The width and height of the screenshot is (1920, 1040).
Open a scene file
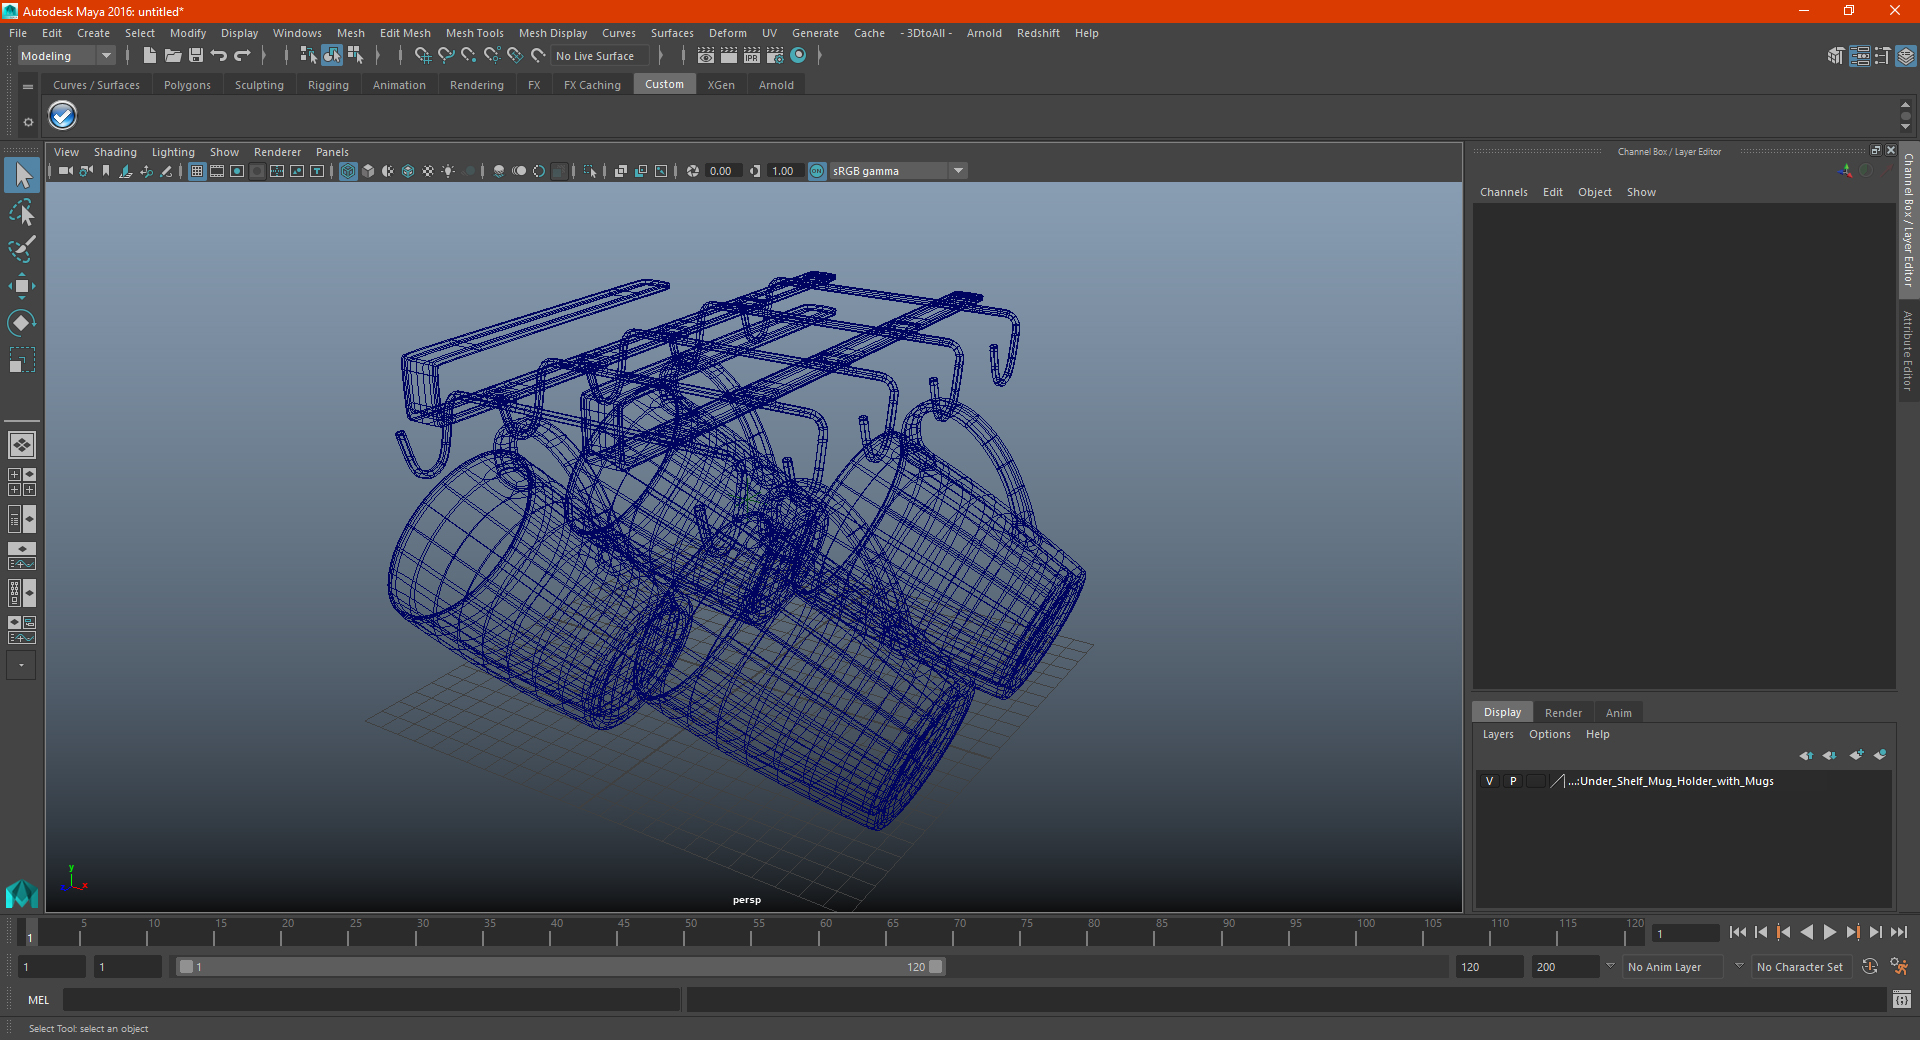tap(172, 56)
